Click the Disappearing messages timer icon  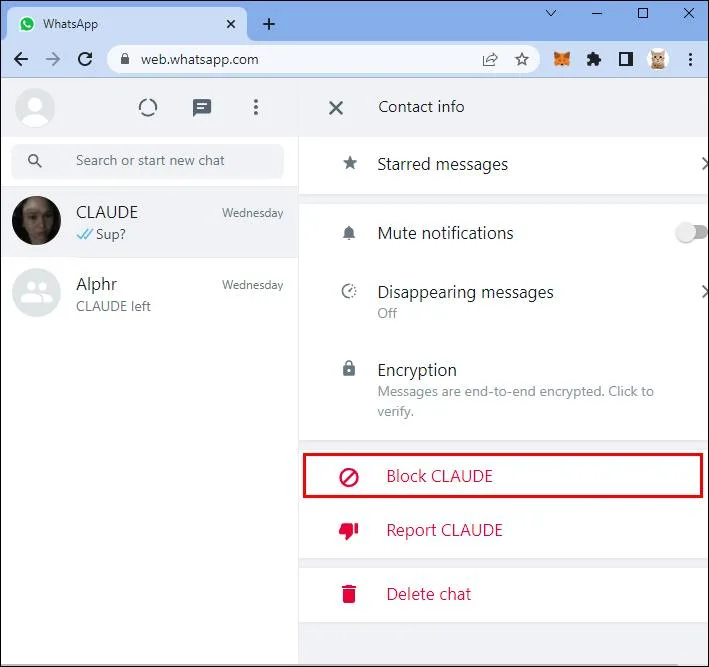pos(349,292)
